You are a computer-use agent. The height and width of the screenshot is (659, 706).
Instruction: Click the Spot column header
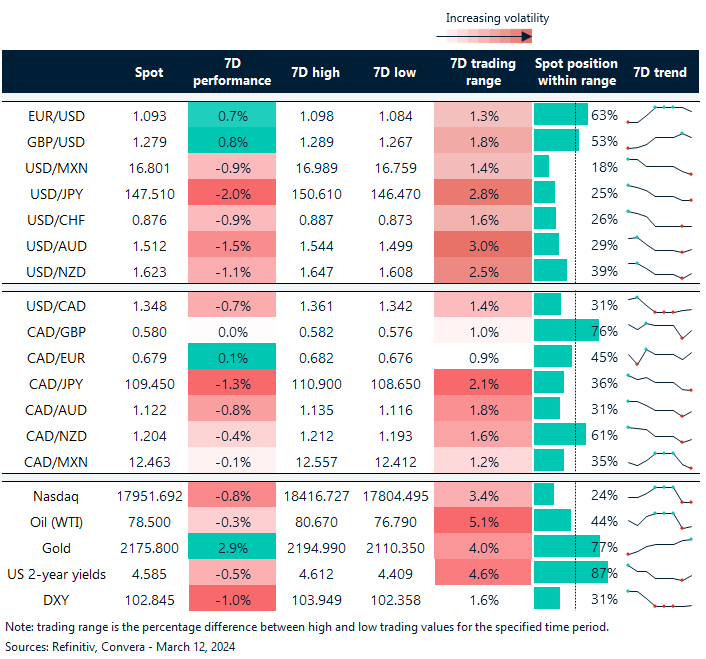tap(150, 72)
